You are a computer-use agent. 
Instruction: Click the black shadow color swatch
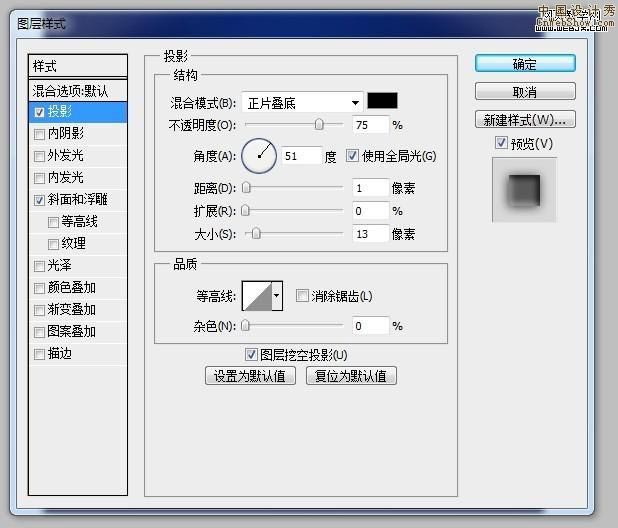pos(382,101)
